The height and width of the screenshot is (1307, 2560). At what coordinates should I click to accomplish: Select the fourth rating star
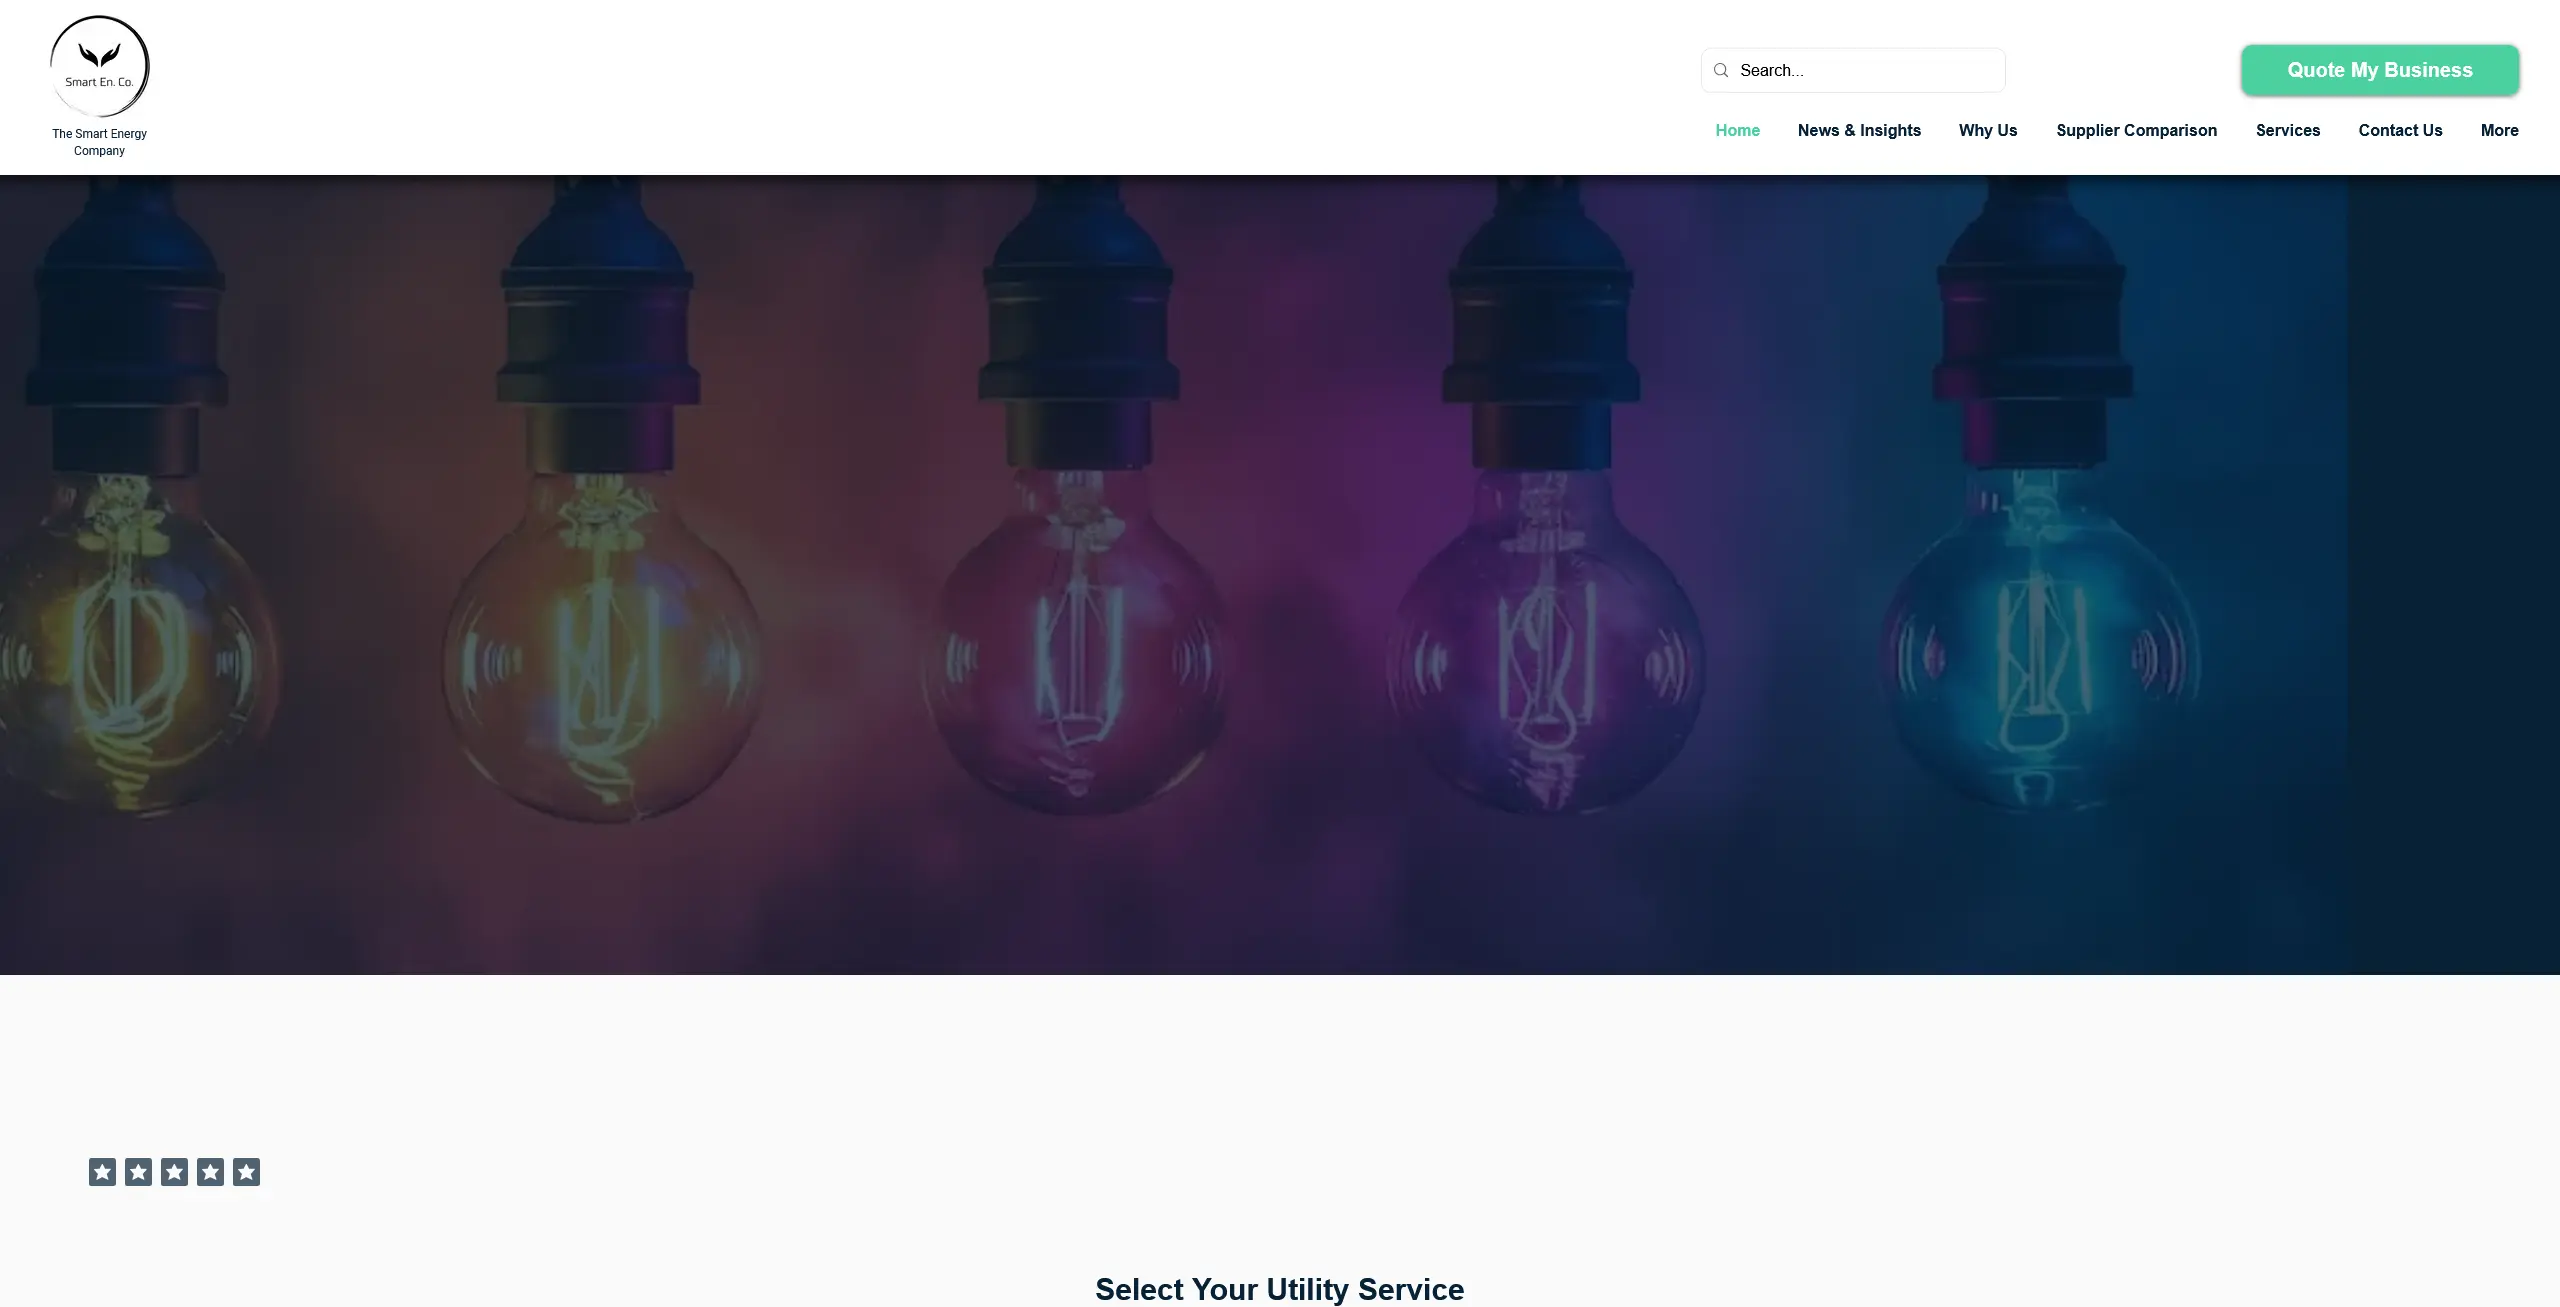pos(210,1172)
